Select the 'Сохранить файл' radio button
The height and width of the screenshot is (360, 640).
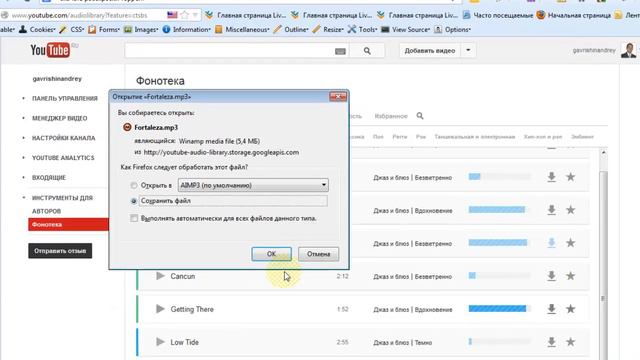pos(134,201)
